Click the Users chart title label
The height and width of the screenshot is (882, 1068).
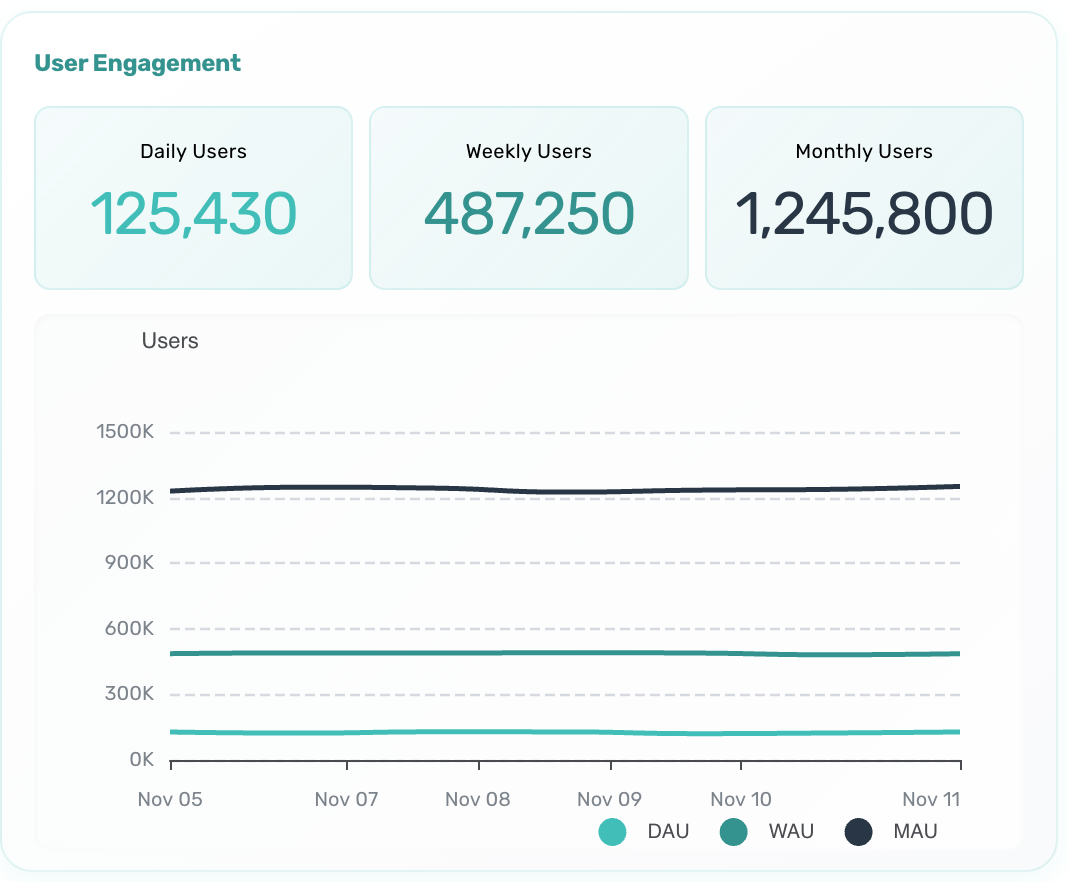pos(170,341)
